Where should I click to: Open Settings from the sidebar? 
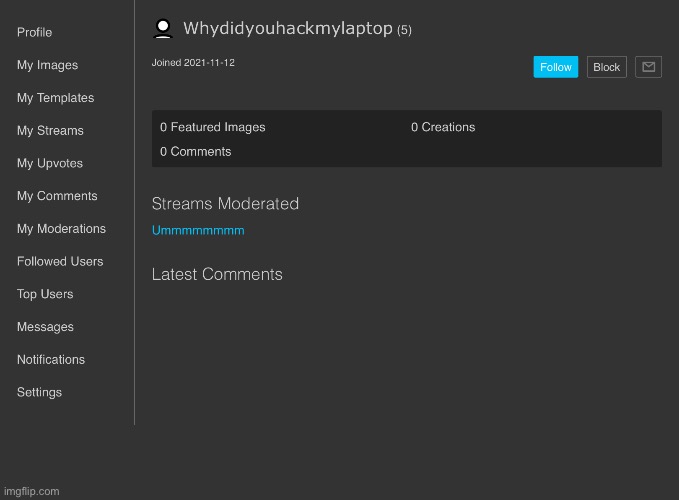(x=39, y=392)
